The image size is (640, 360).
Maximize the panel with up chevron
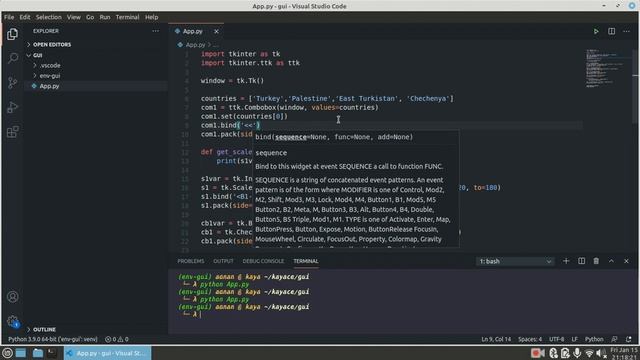point(611,261)
